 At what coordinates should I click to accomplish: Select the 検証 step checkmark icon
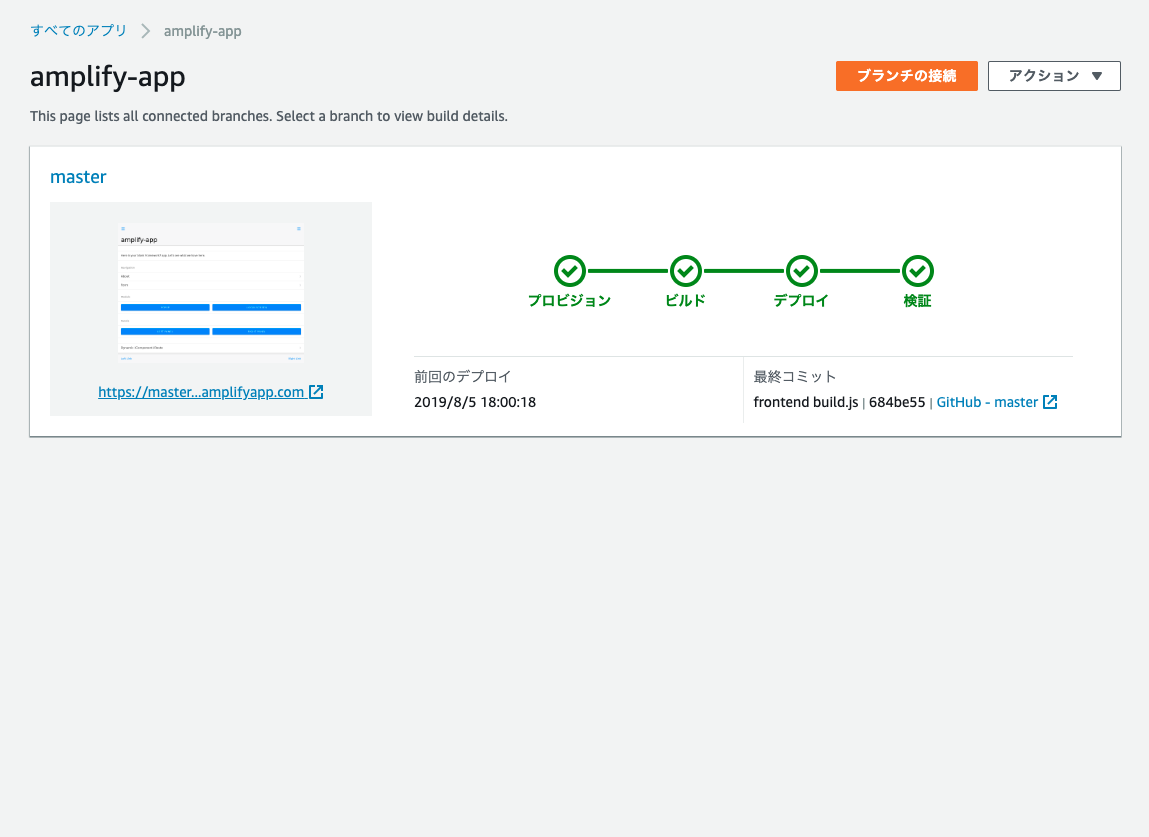[917, 271]
